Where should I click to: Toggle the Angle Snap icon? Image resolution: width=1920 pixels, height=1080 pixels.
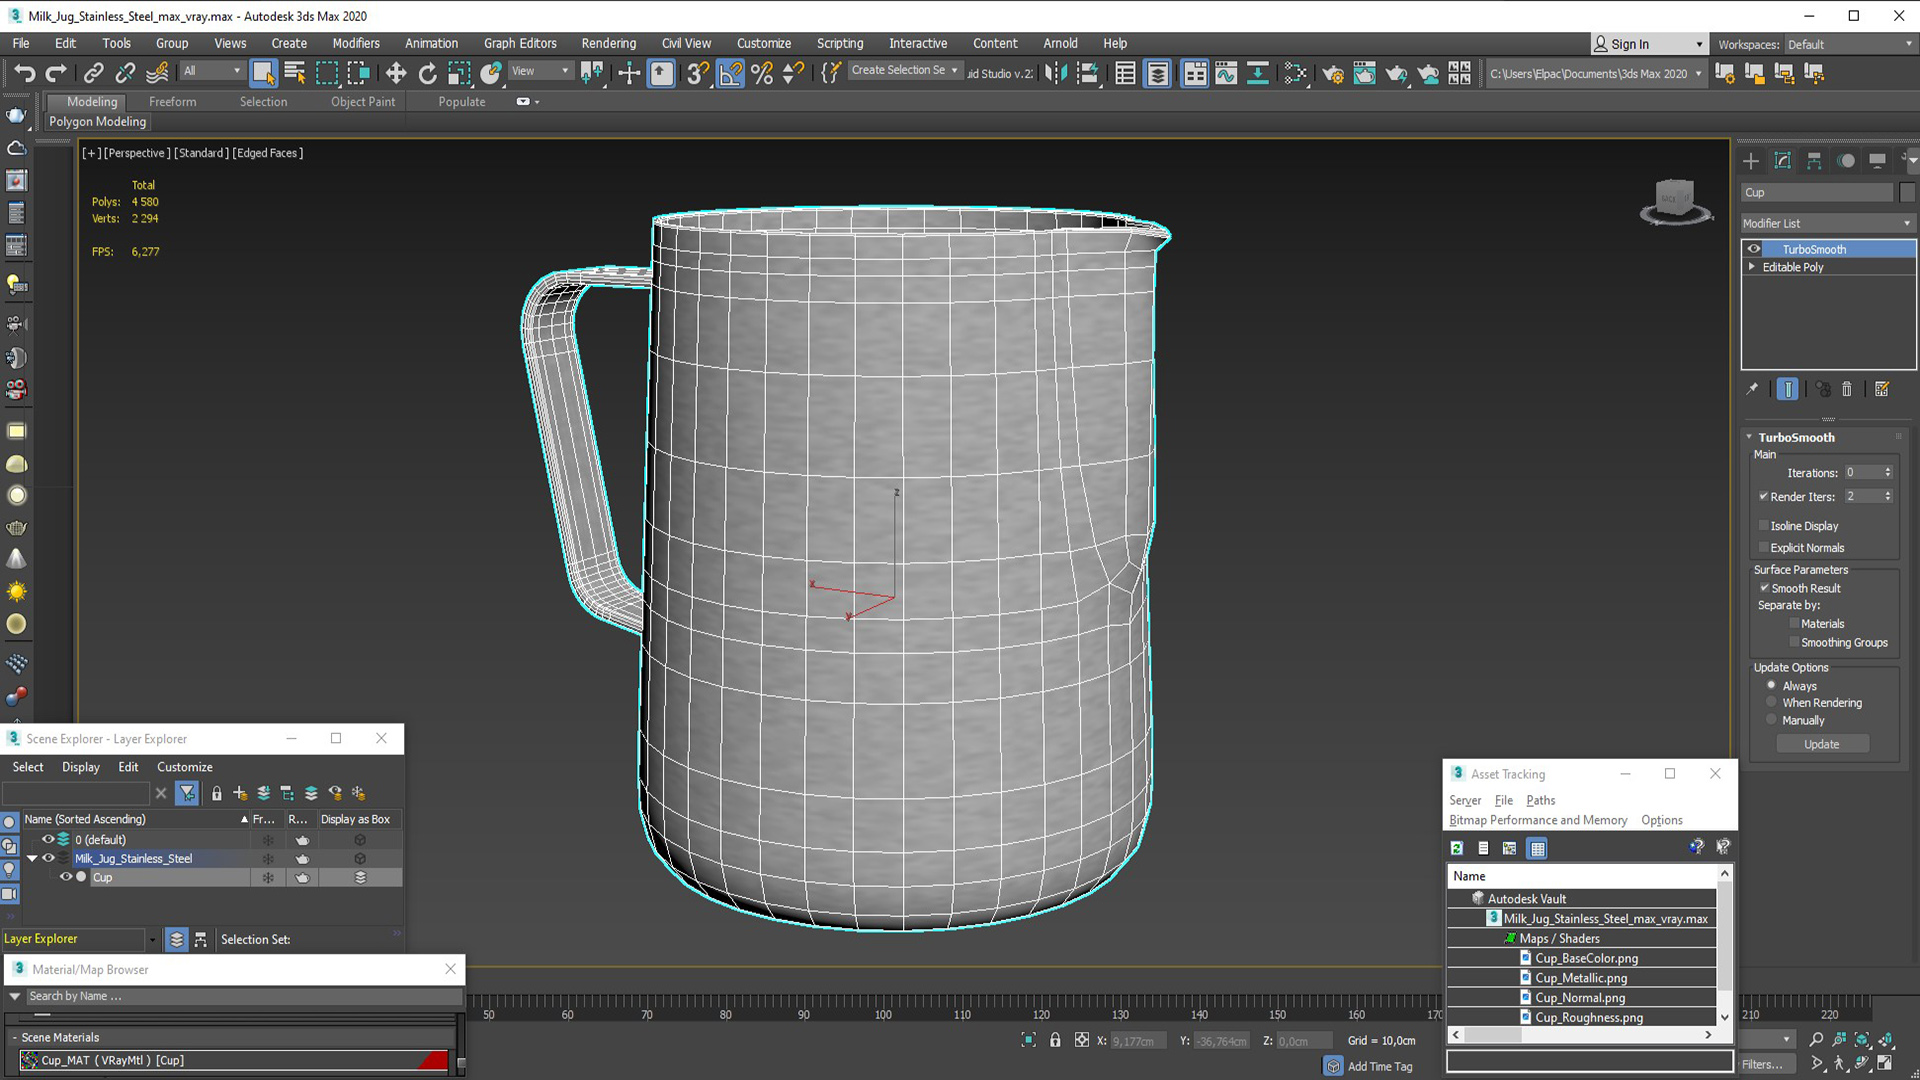pyautogui.click(x=731, y=73)
